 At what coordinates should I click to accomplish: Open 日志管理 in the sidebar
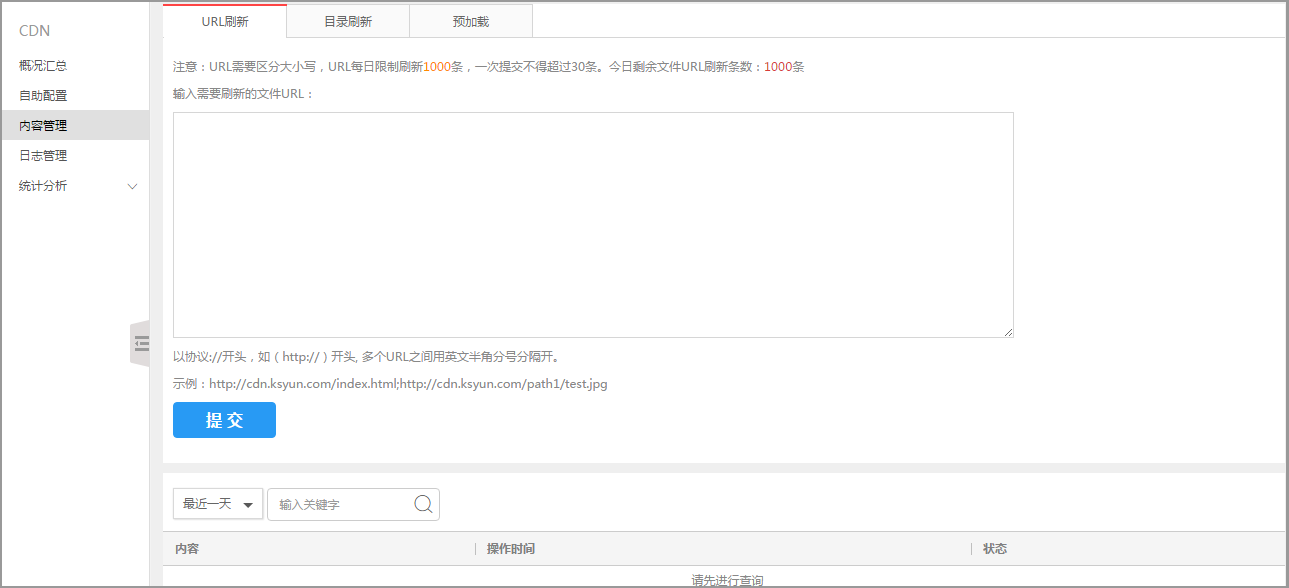(x=43, y=156)
